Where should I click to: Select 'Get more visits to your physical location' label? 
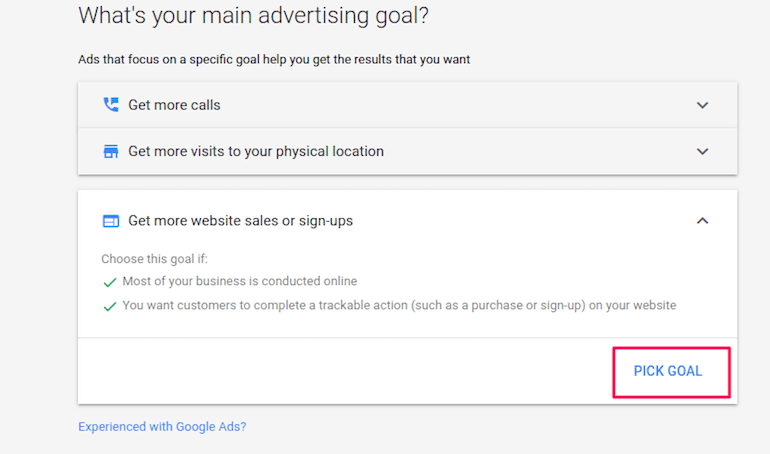click(x=256, y=152)
